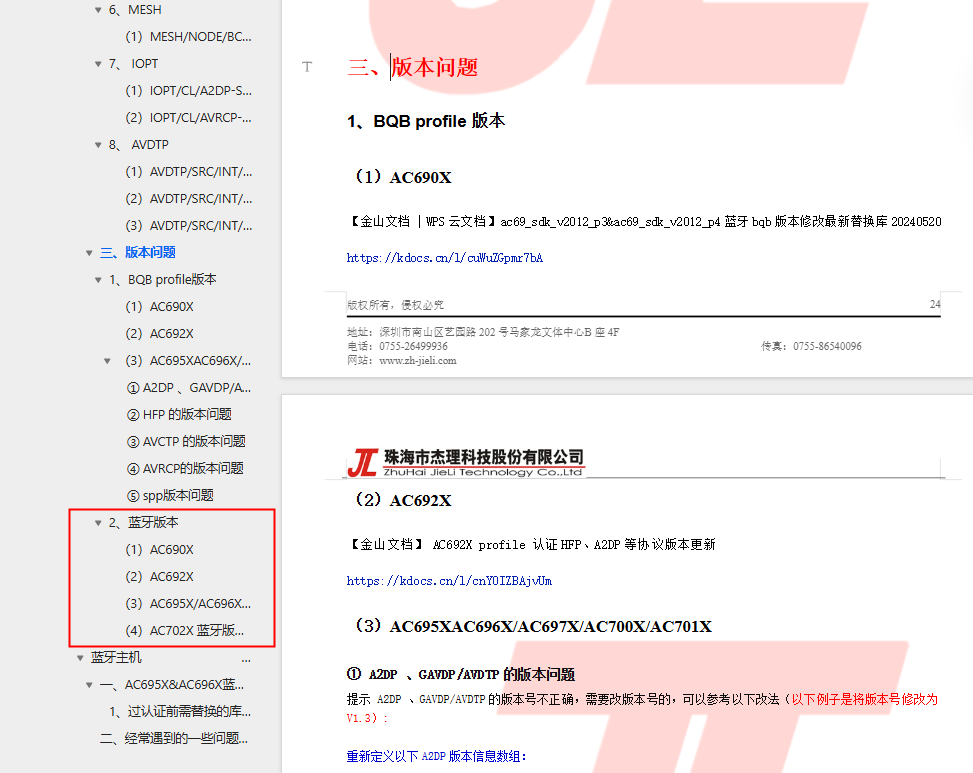The width and height of the screenshot is (973, 773).
Task: Select 2、蓝牙版本 in the outline
Action: tap(143, 522)
